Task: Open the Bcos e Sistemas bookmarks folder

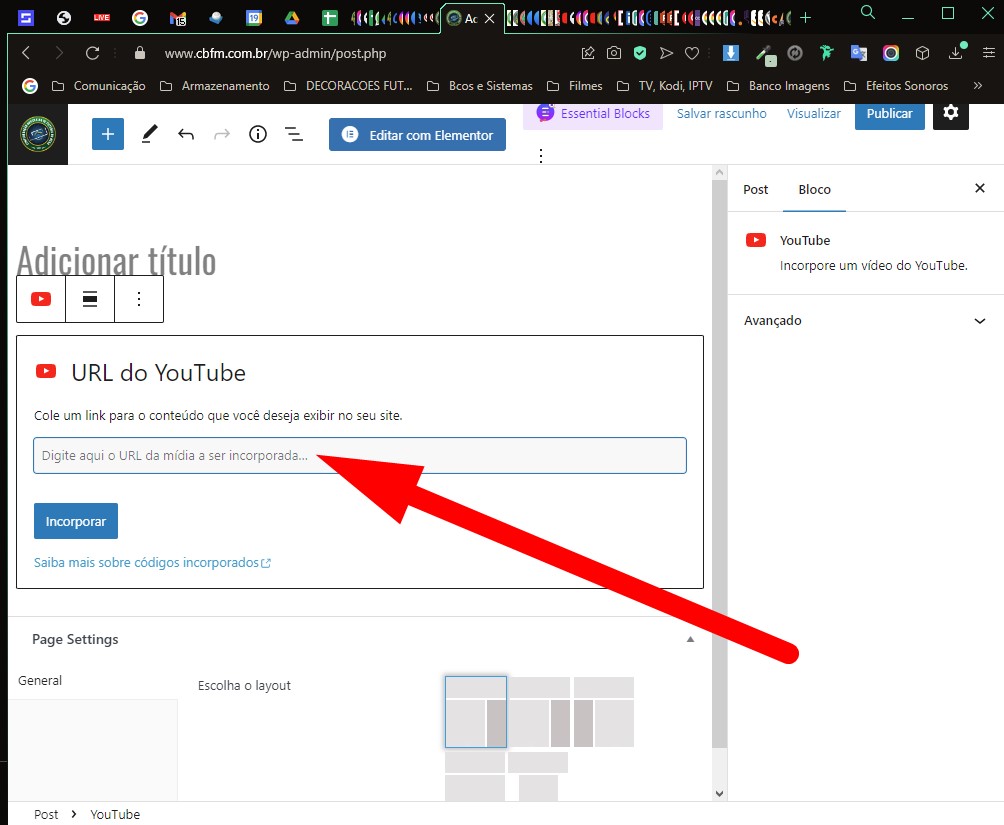Action: point(480,85)
